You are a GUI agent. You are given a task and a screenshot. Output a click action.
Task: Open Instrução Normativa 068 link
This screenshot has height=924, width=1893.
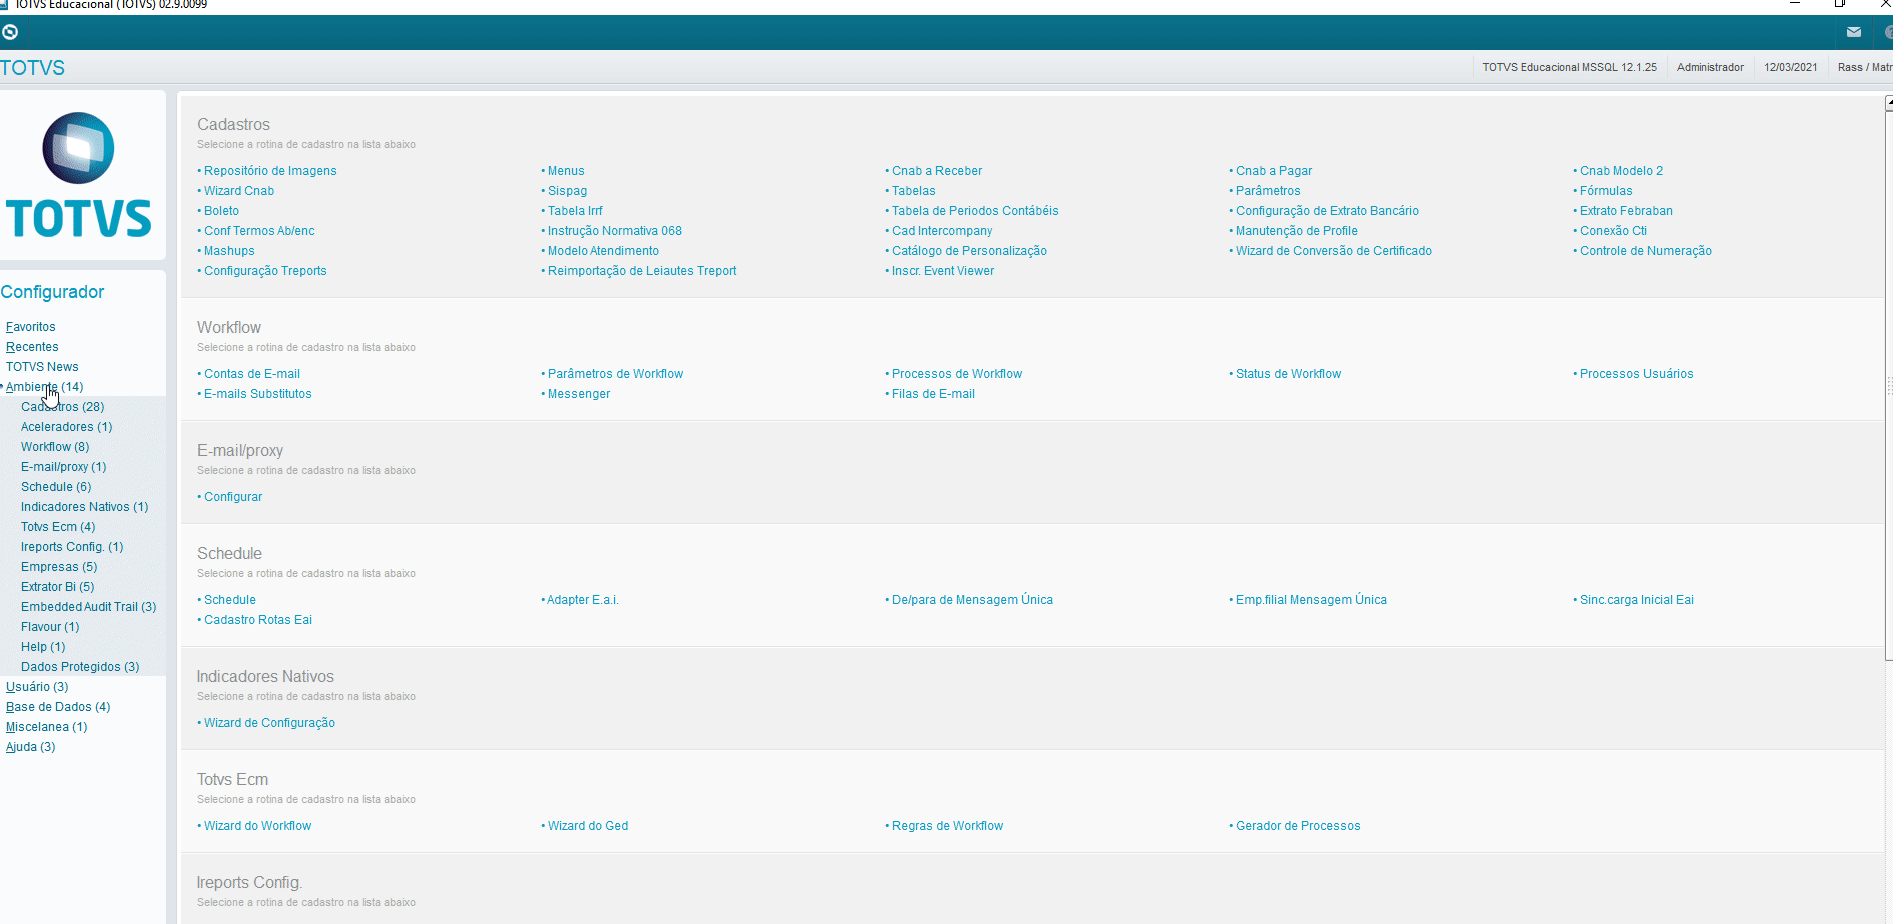pyautogui.click(x=615, y=231)
